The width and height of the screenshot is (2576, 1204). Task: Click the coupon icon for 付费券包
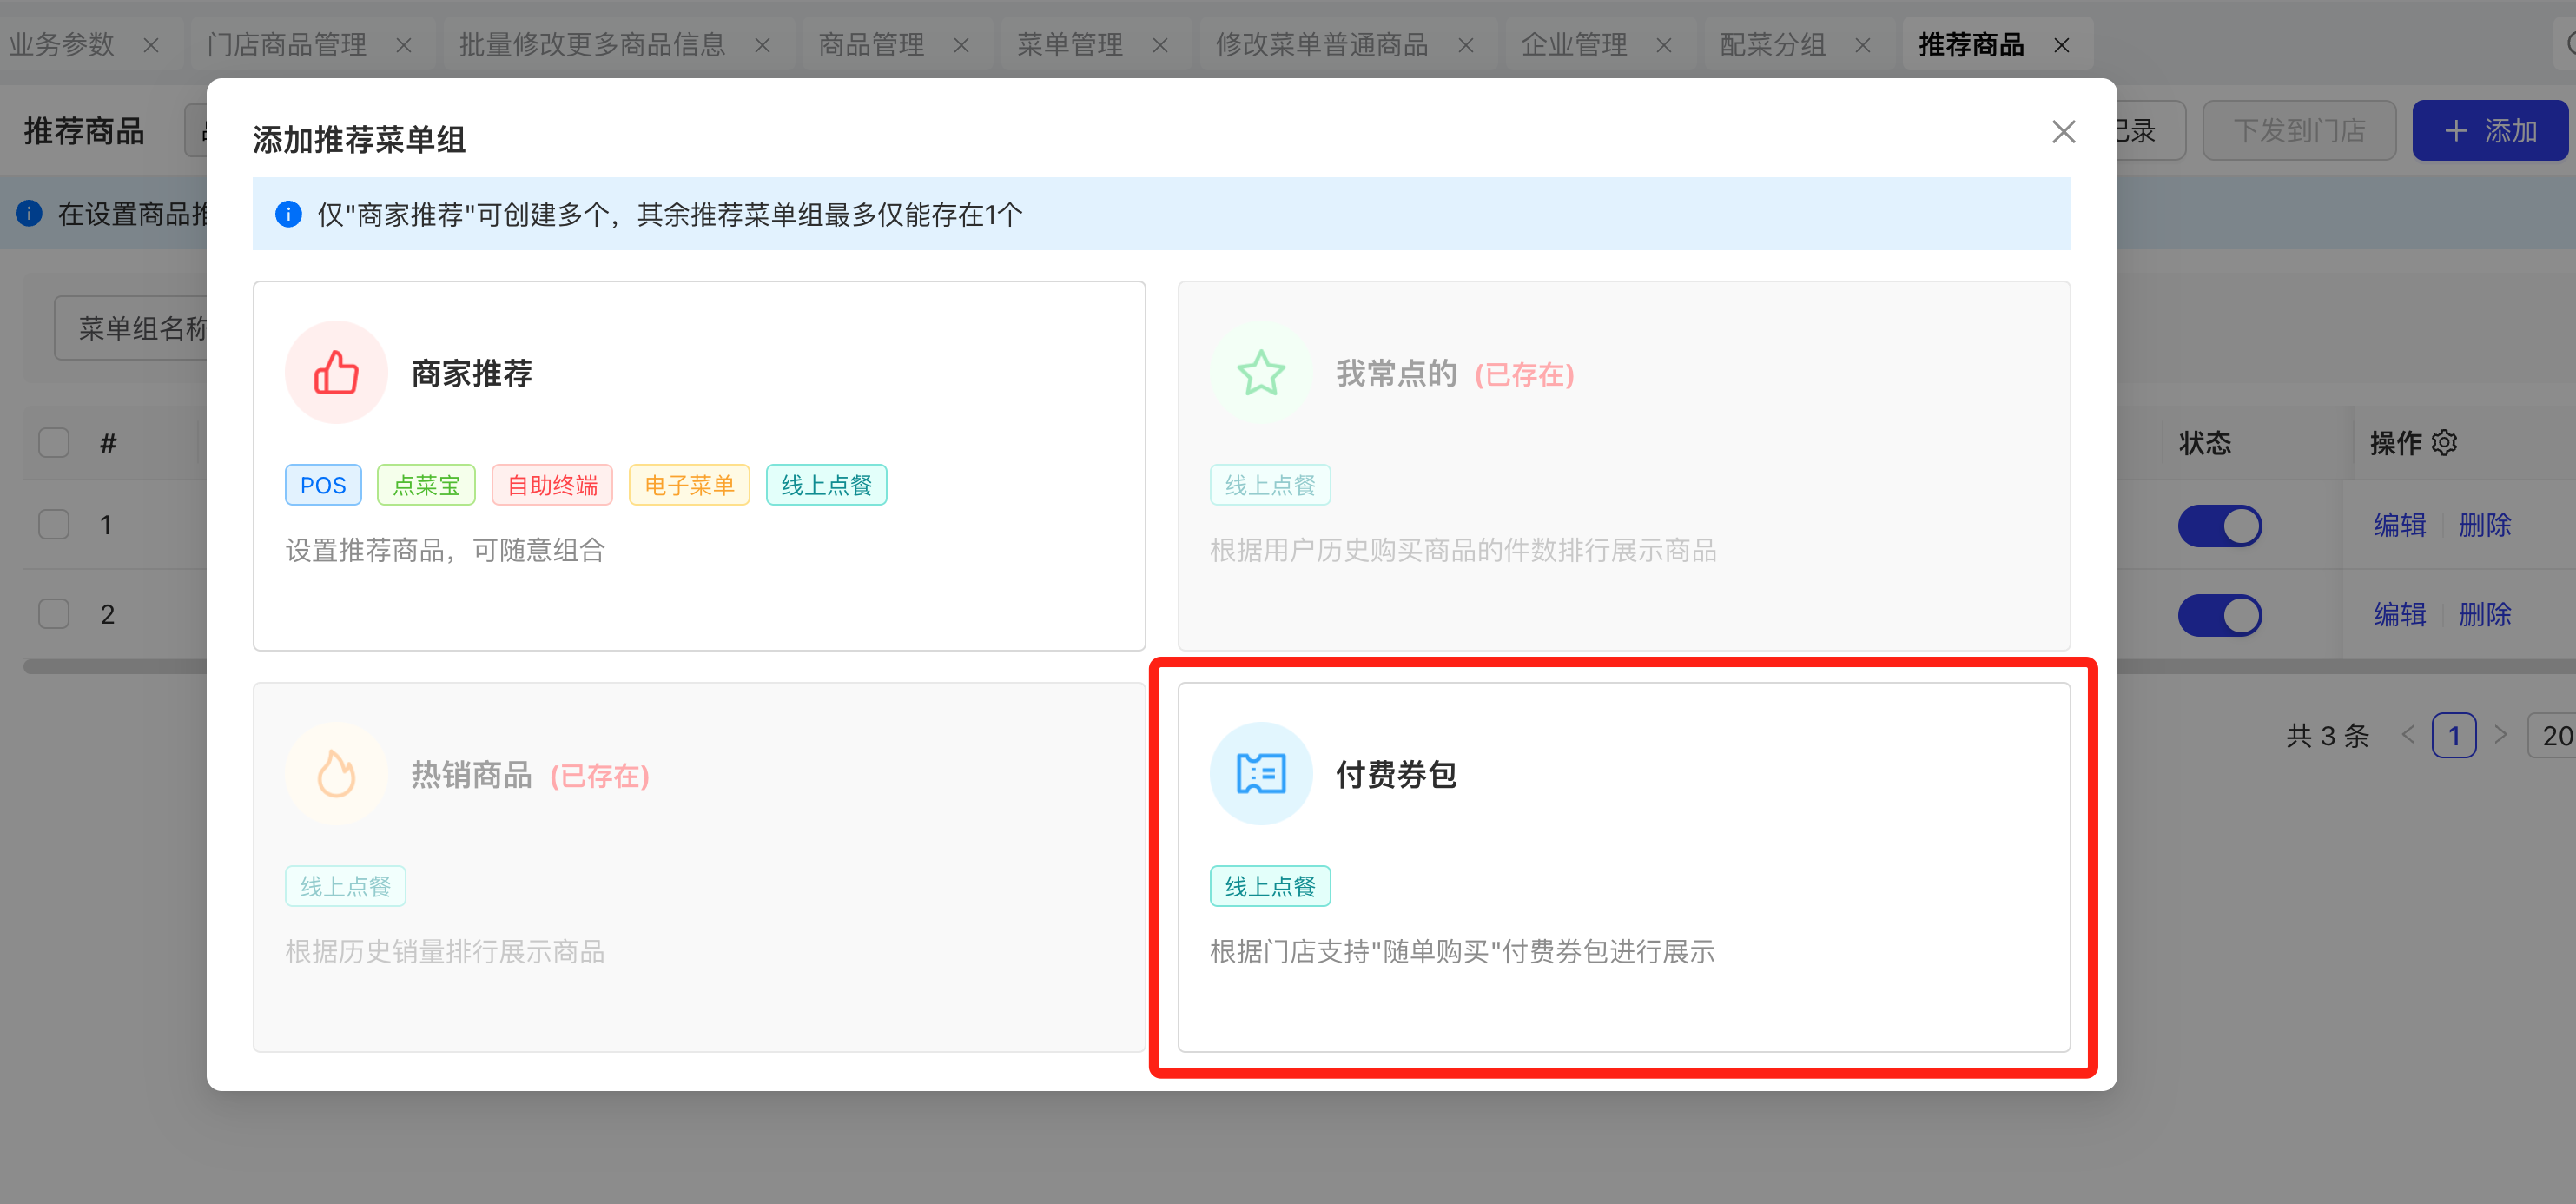(1260, 774)
